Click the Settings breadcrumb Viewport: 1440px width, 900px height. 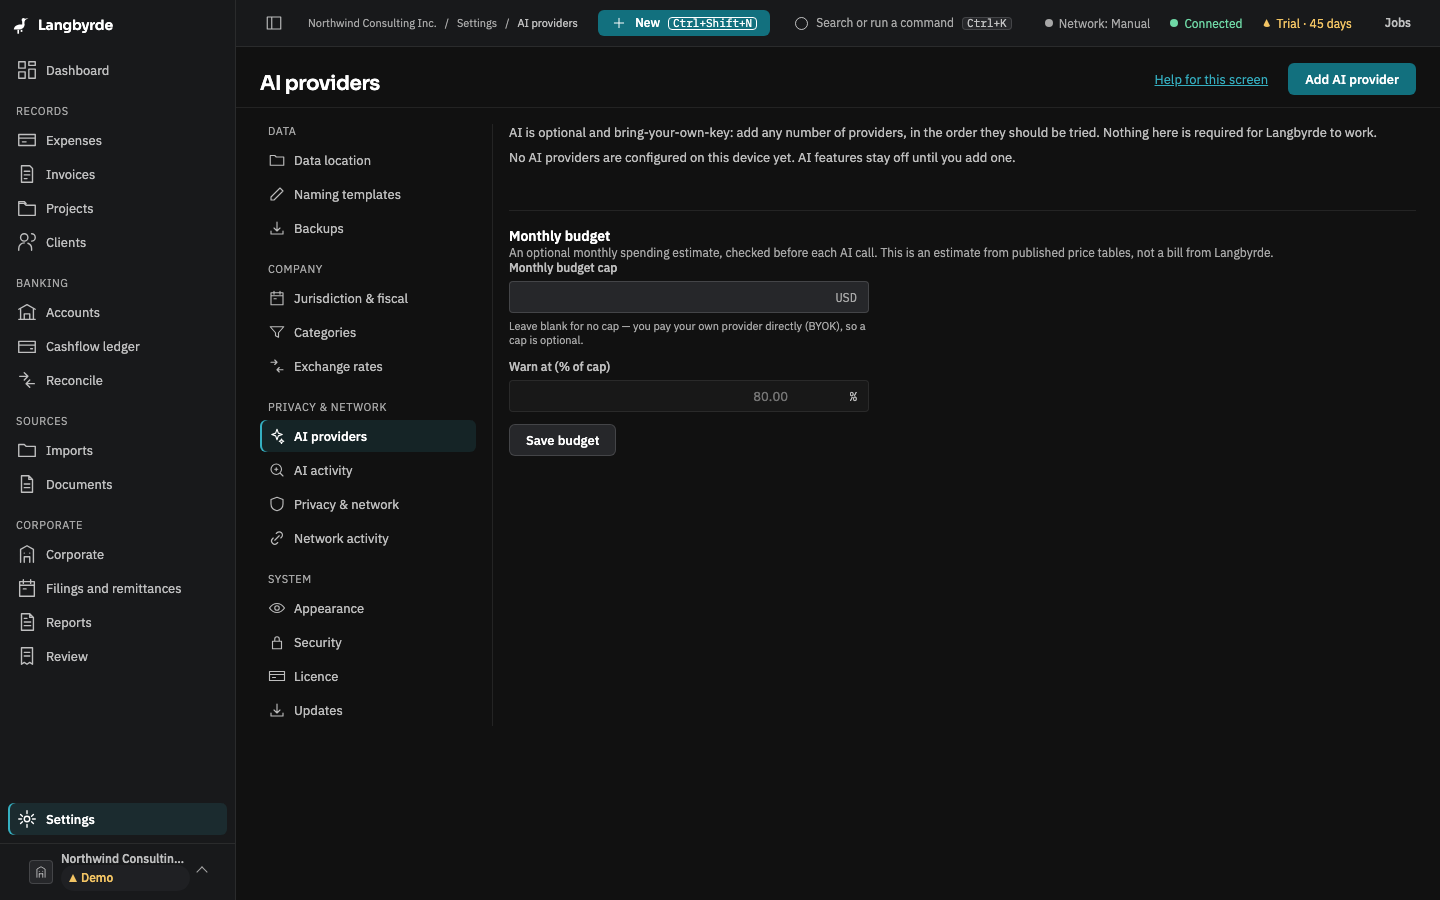(477, 23)
